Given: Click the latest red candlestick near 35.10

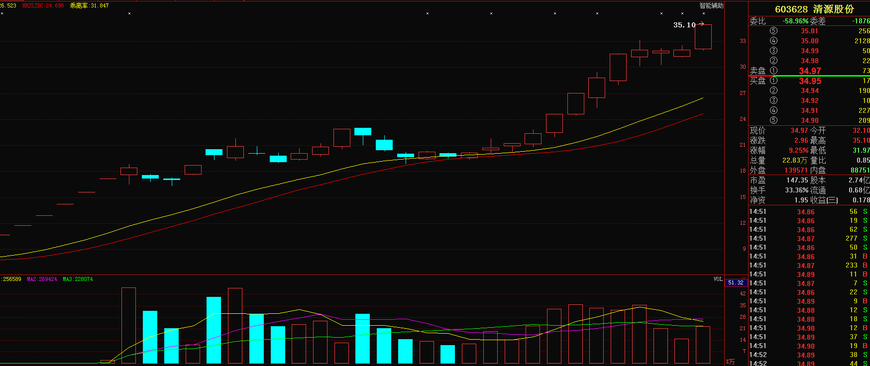Looking at the screenshot, I should pyautogui.click(x=704, y=37).
